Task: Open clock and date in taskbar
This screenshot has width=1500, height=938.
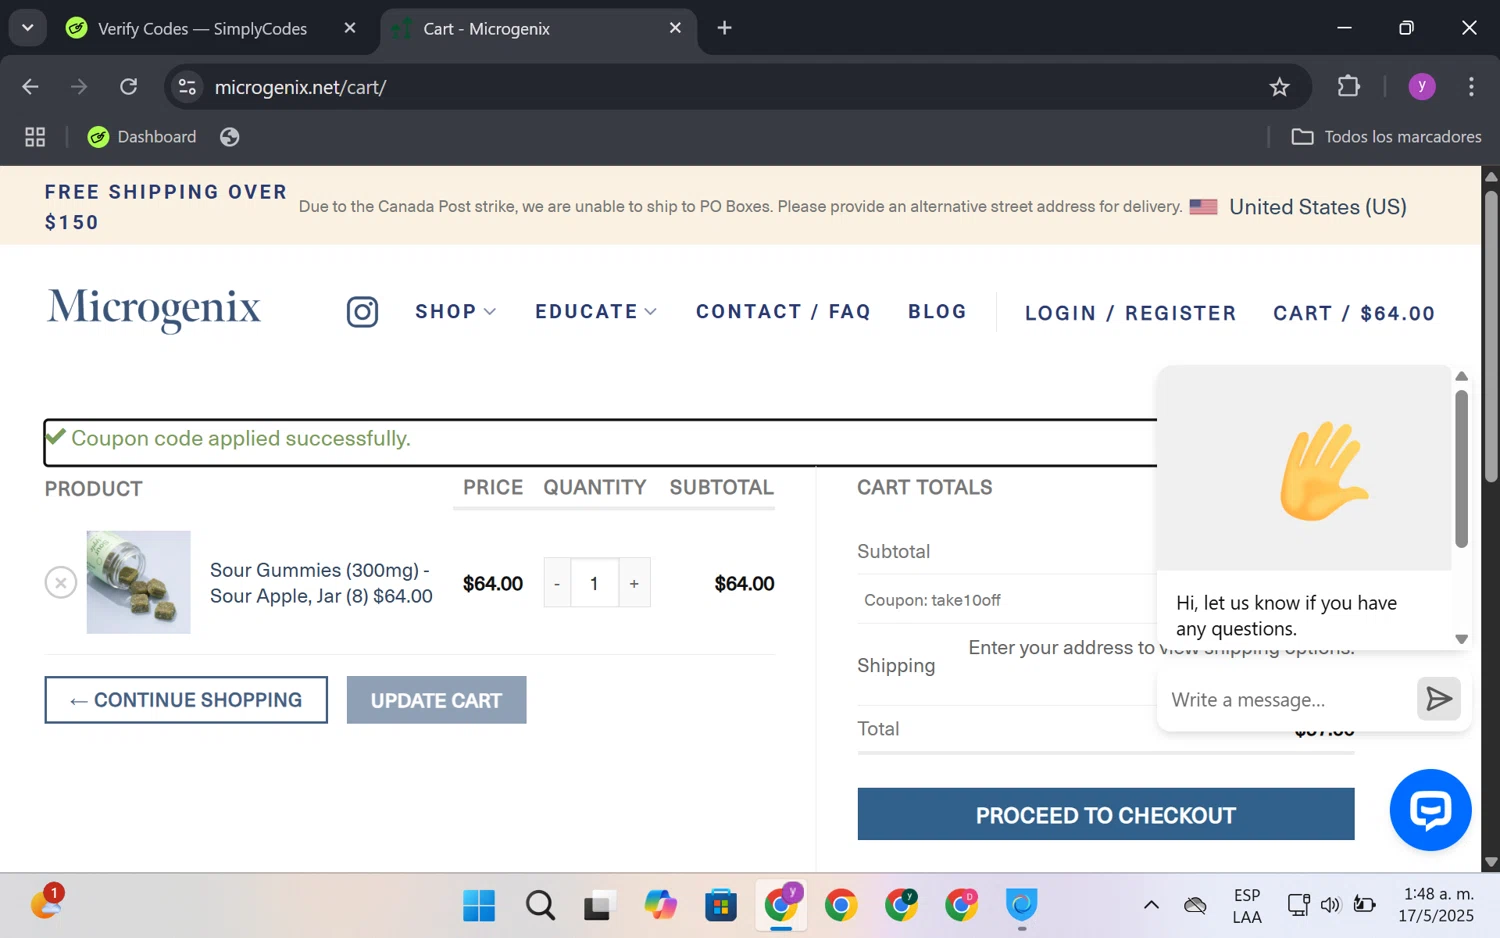Action: pos(1436,905)
